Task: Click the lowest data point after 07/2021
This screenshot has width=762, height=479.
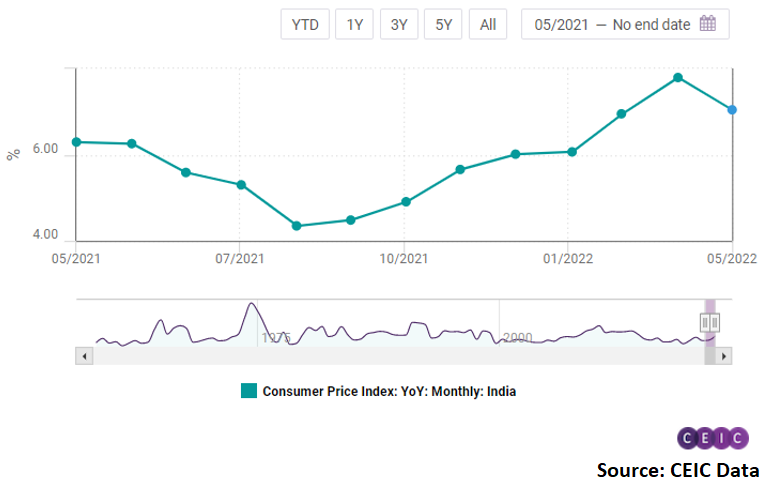Action: pos(296,226)
